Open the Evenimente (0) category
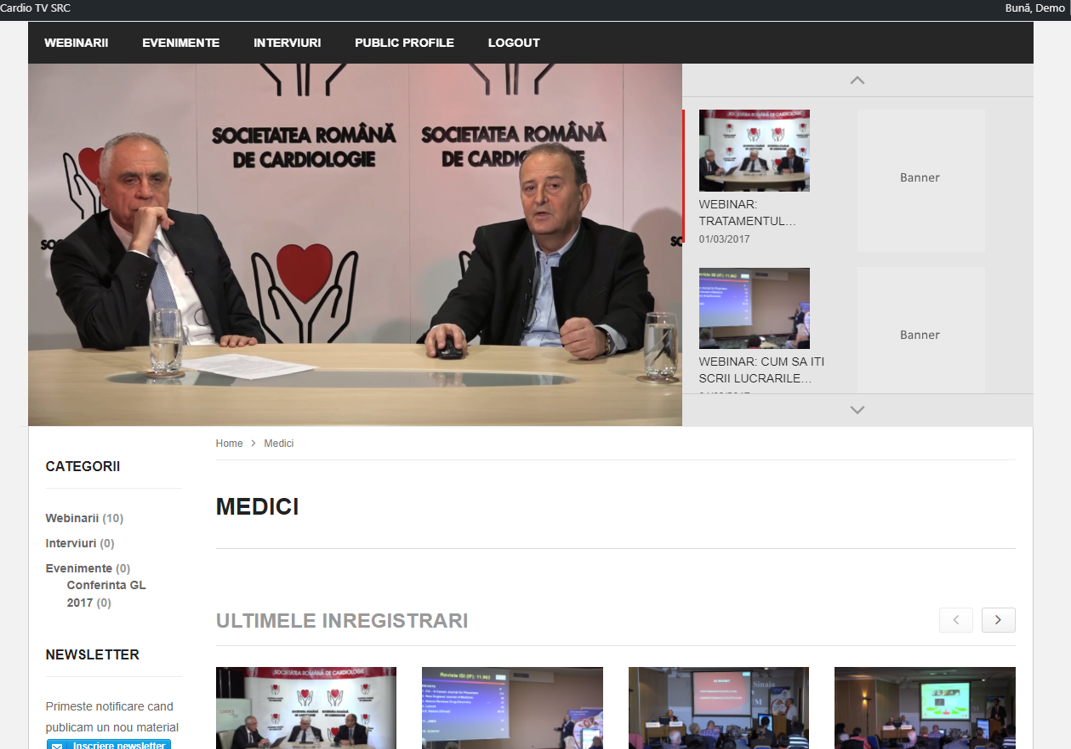Screen dimensions: 1071x749 click(87, 569)
